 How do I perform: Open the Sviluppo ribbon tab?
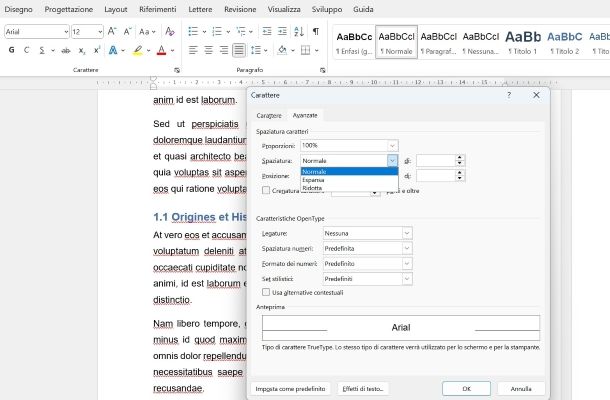327,9
